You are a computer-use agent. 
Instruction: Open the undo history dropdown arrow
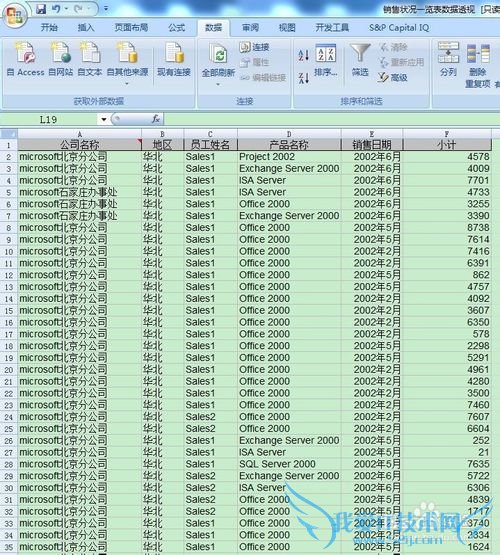click(x=66, y=9)
